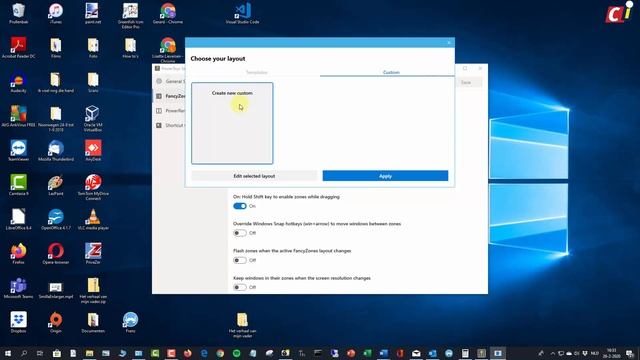Select the VLC media player icon

[x=93, y=219]
